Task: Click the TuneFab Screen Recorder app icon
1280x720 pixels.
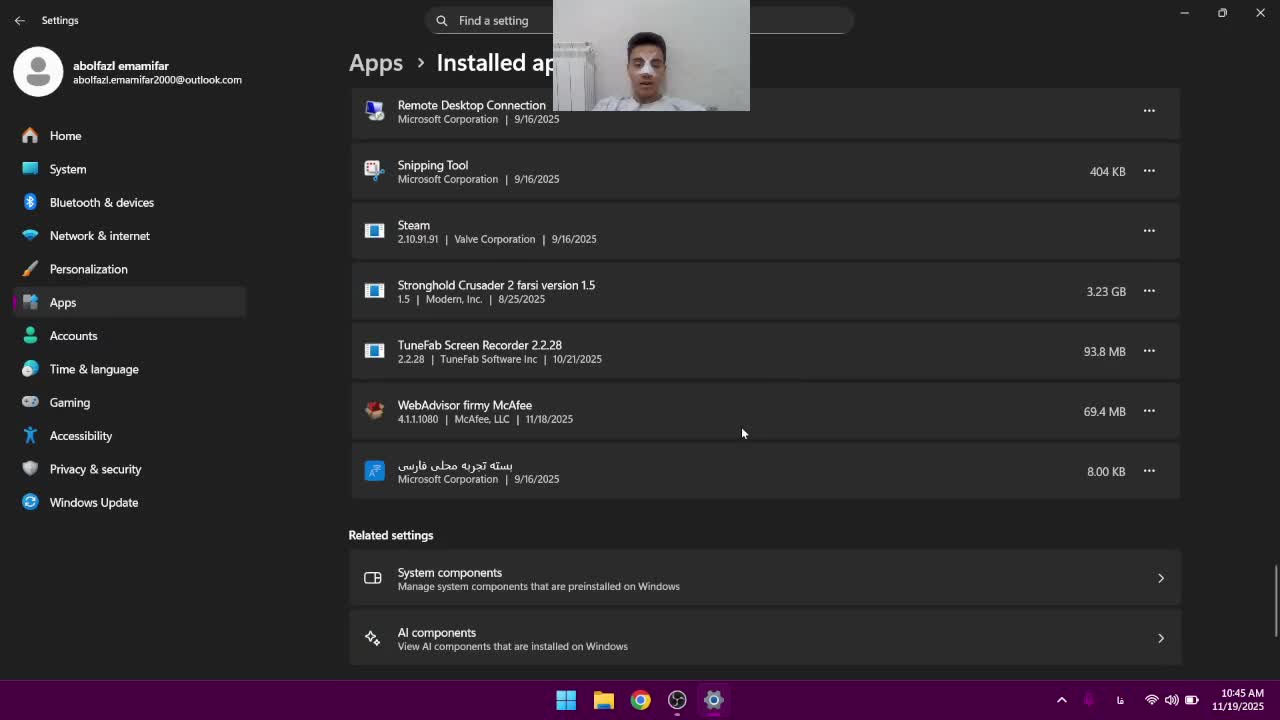Action: [x=374, y=351]
